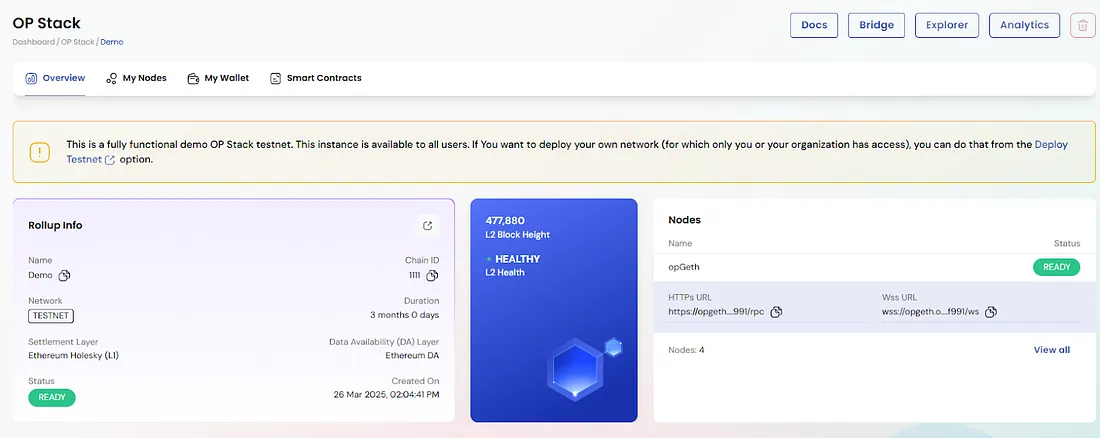Switch to the My Wallet tab
1100x438 pixels.
point(218,78)
